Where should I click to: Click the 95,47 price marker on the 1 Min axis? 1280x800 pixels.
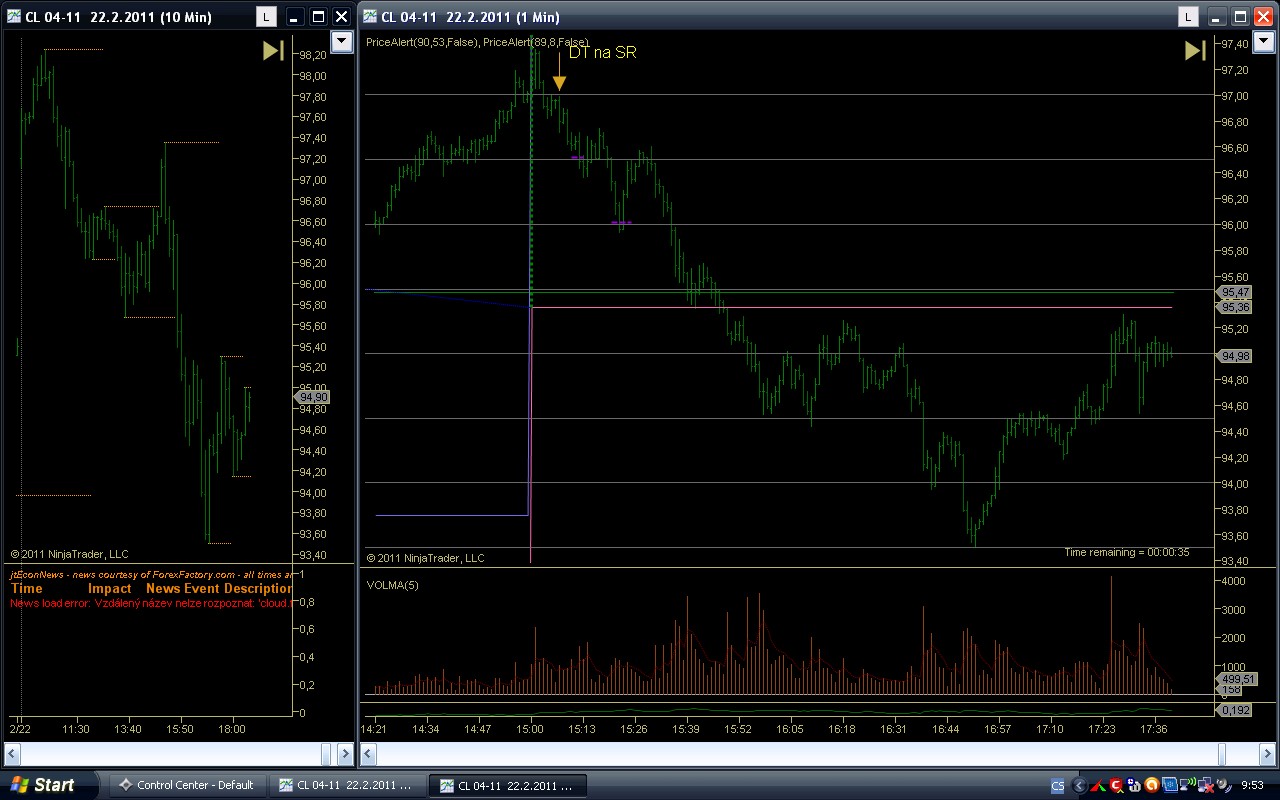[x=1235, y=292]
